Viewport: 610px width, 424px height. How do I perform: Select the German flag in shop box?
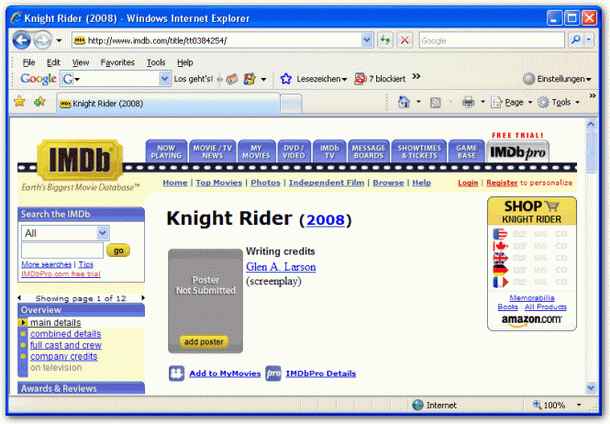[x=500, y=270]
